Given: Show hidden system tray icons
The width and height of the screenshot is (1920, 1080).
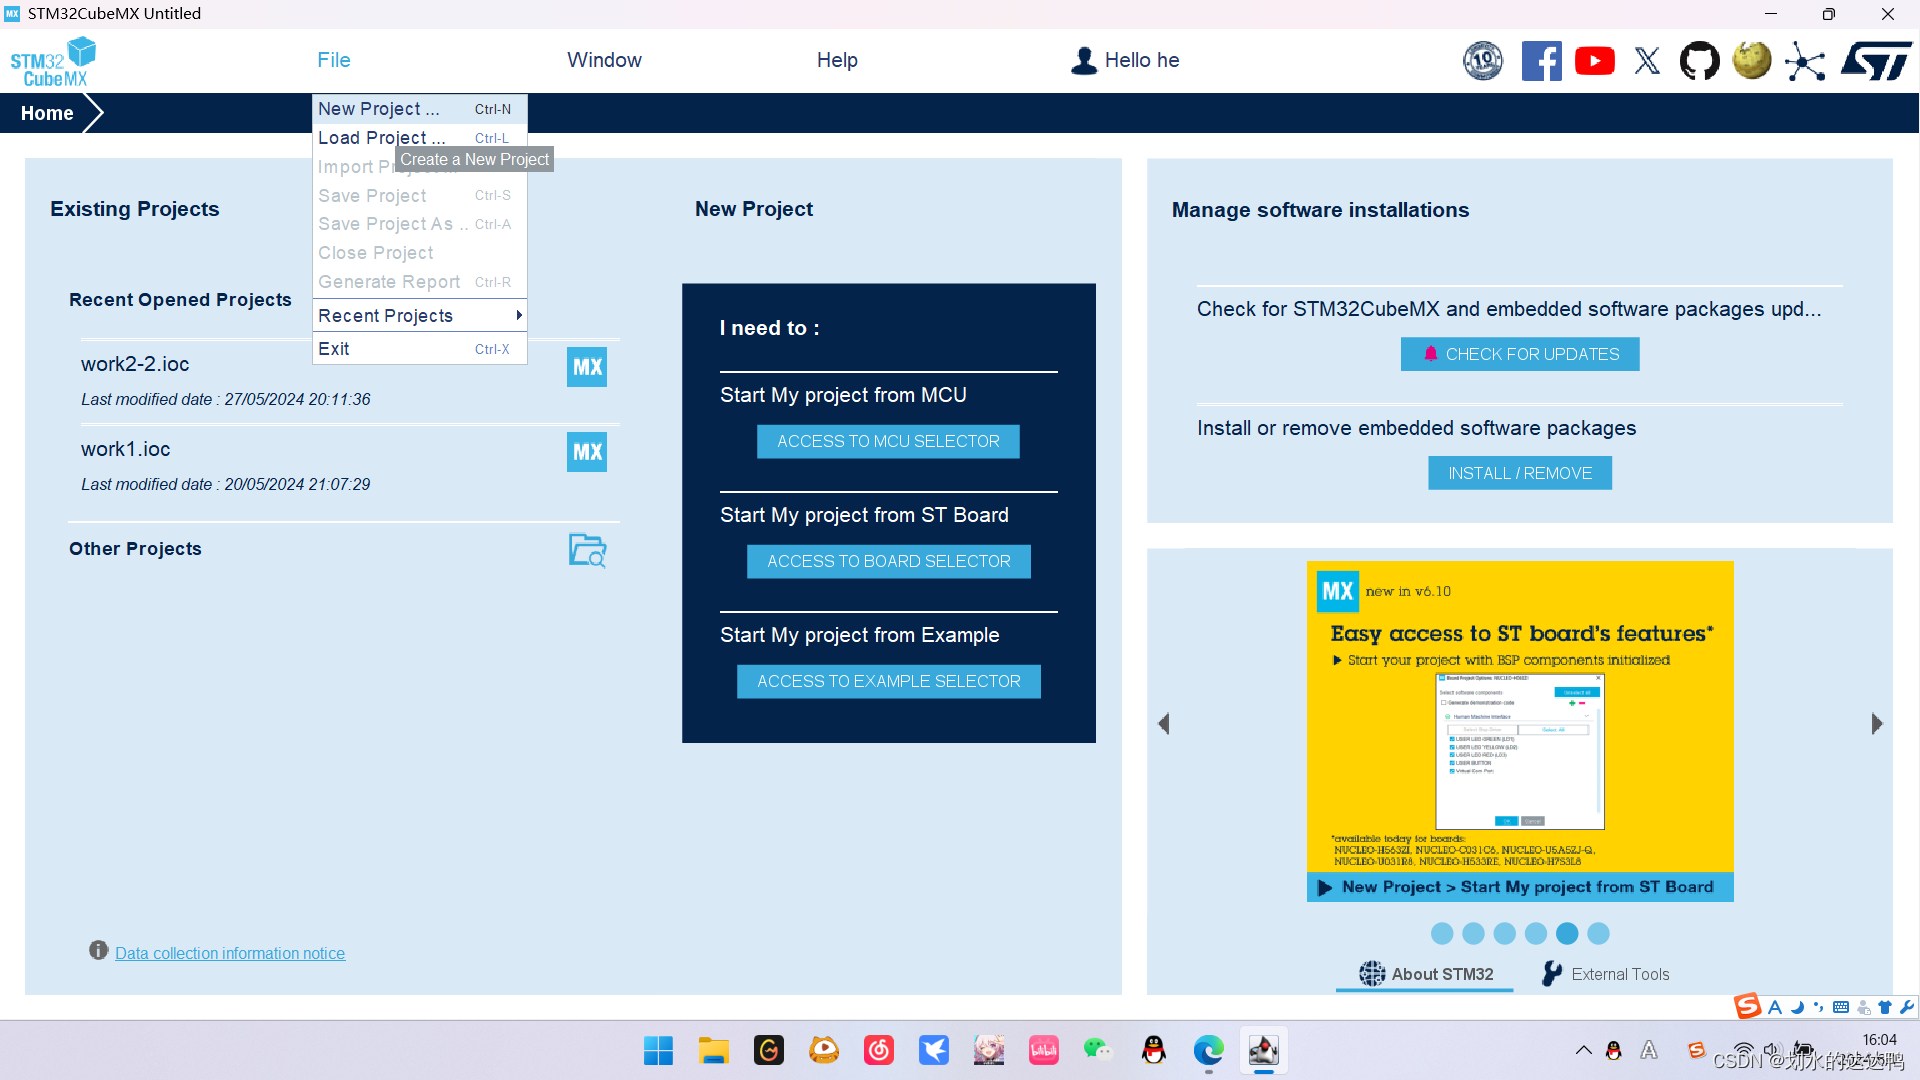Looking at the screenshot, I should (1584, 1050).
